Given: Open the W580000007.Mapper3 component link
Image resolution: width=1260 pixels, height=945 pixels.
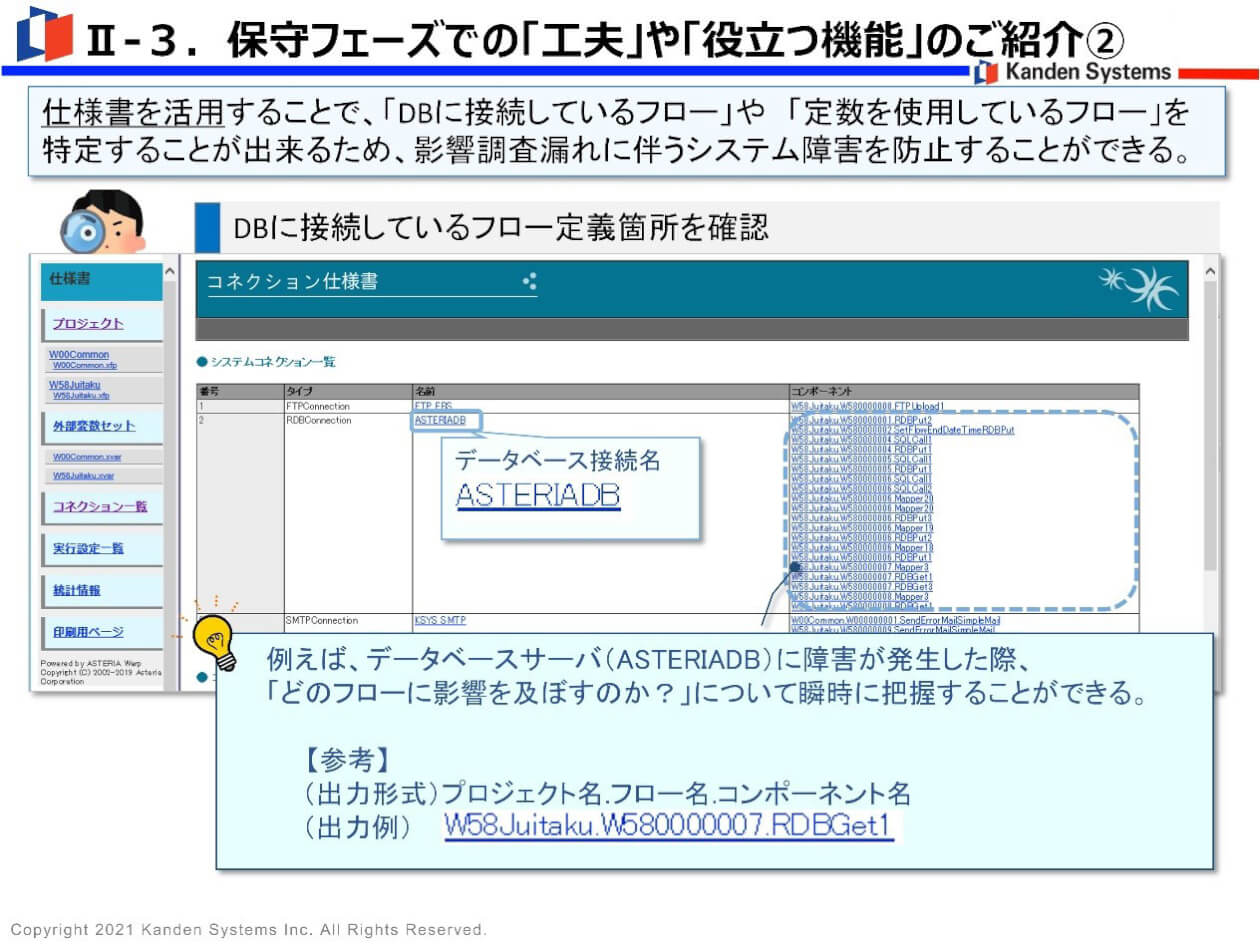Looking at the screenshot, I should [861, 567].
